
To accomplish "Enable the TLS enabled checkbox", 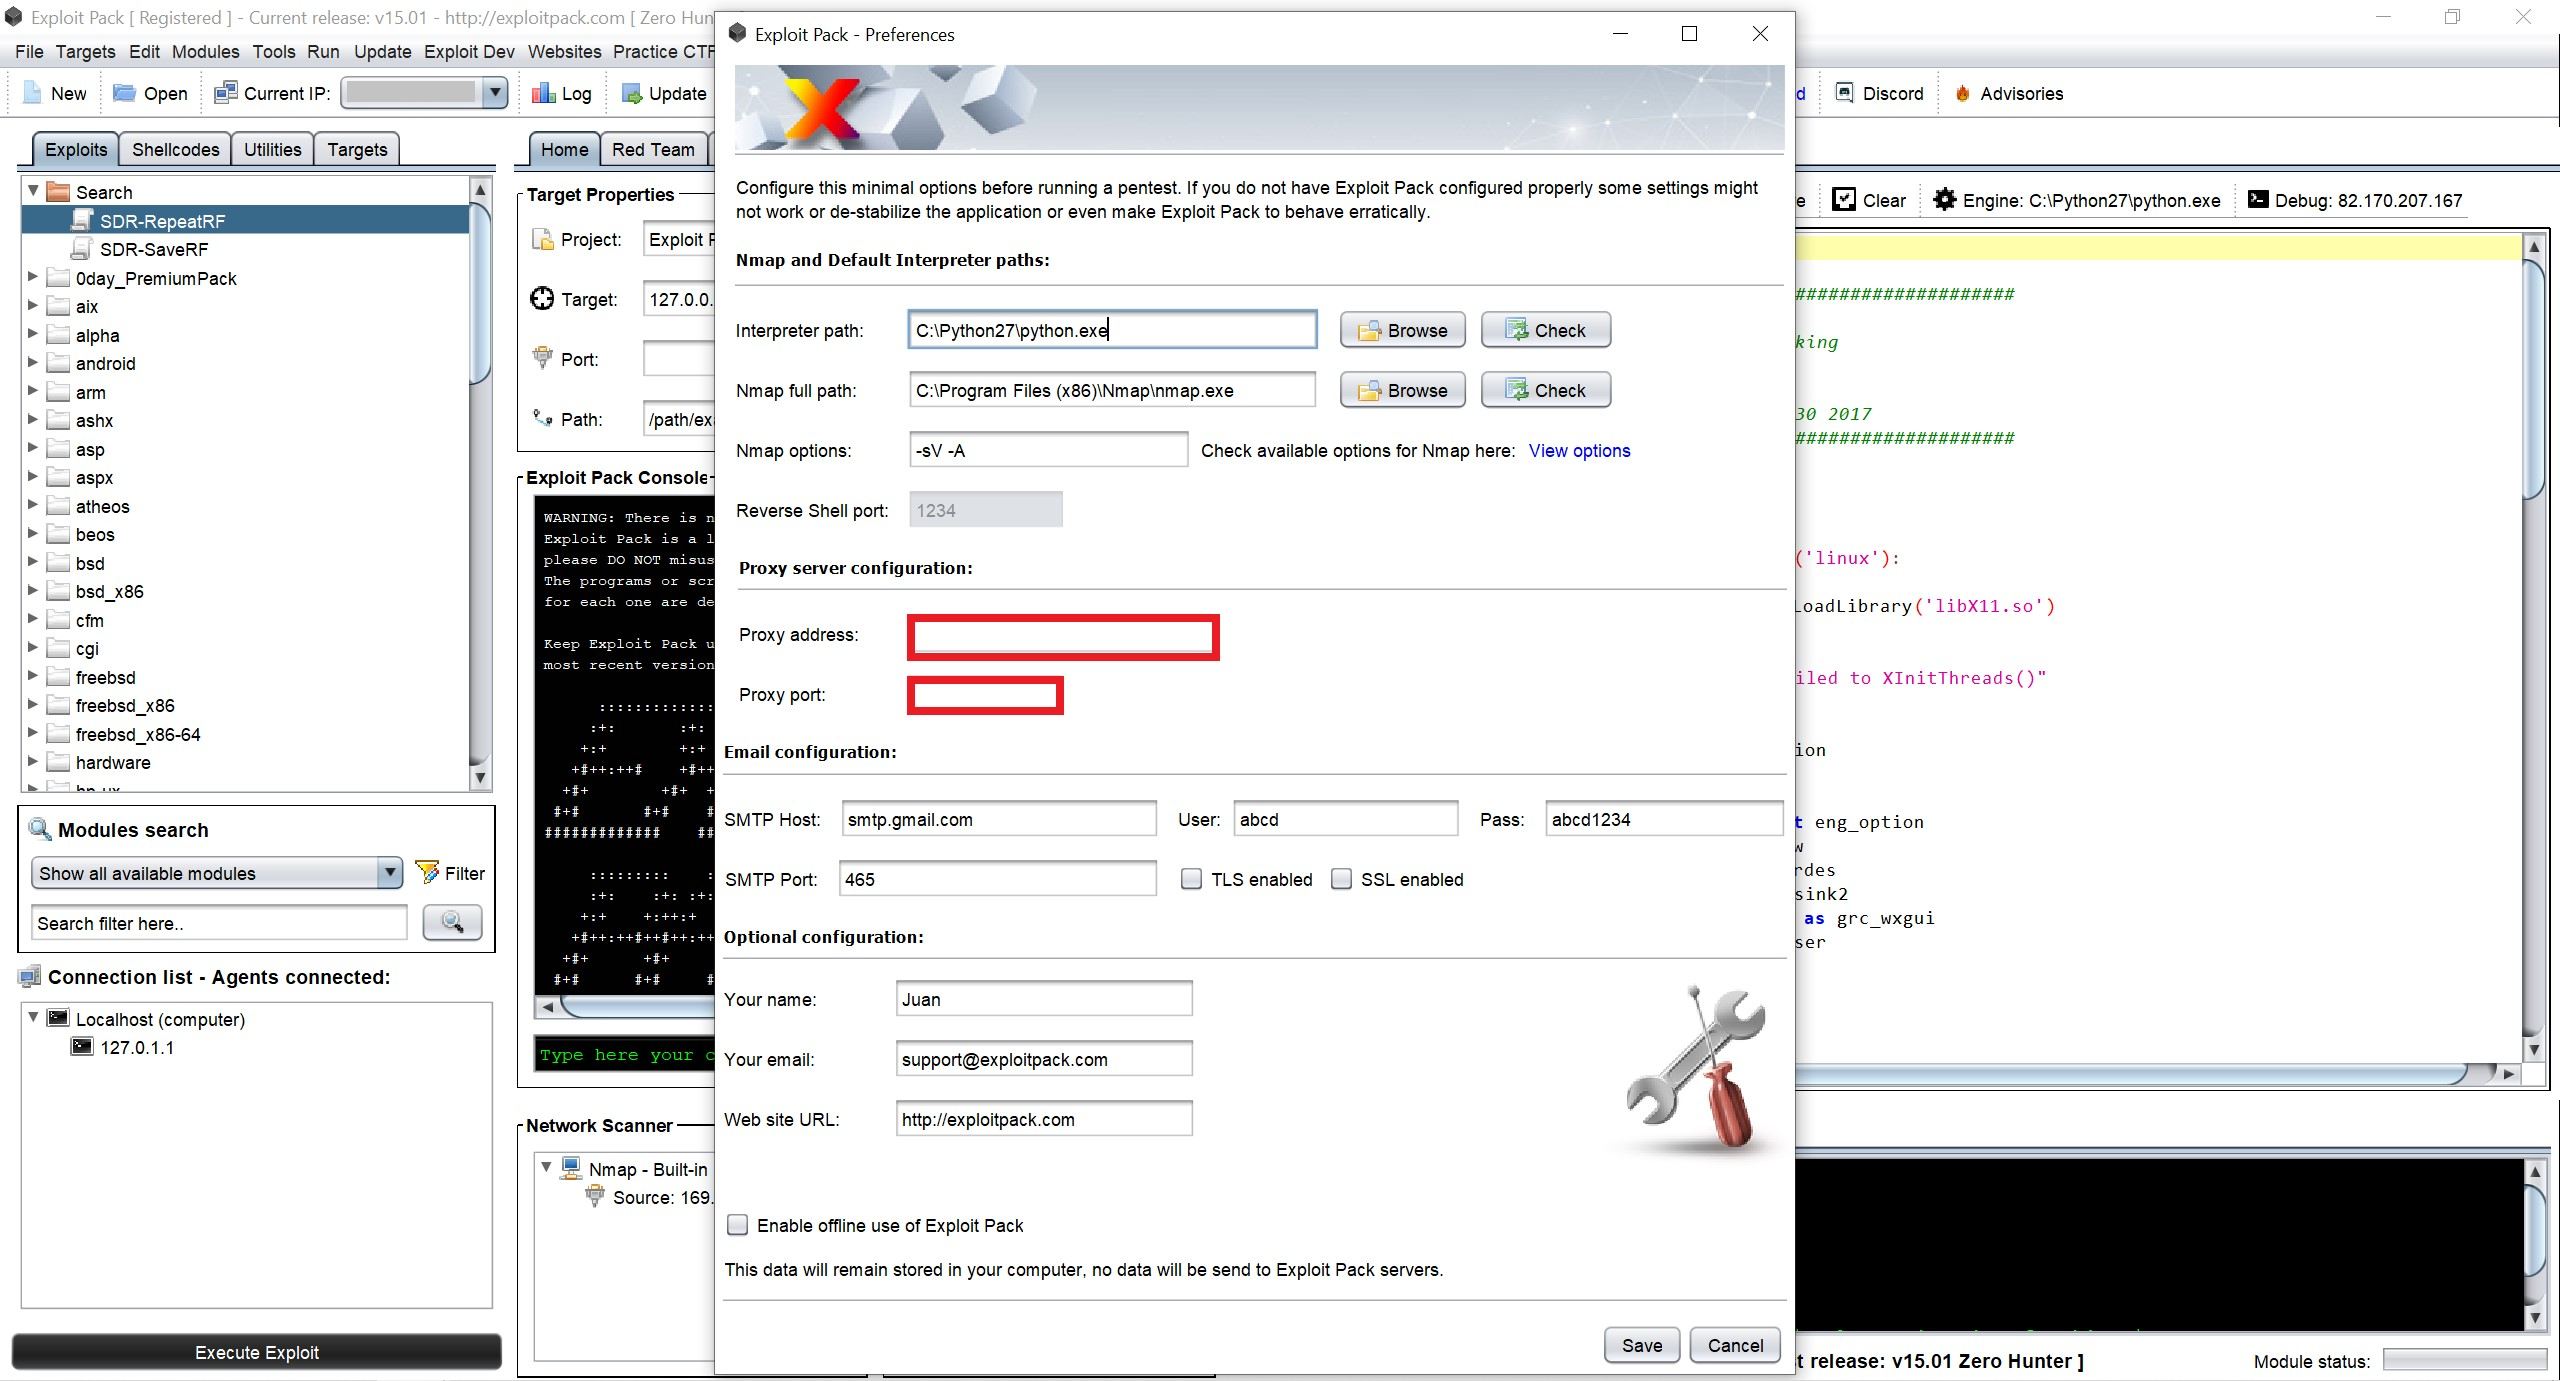I will pos(1191,879).
